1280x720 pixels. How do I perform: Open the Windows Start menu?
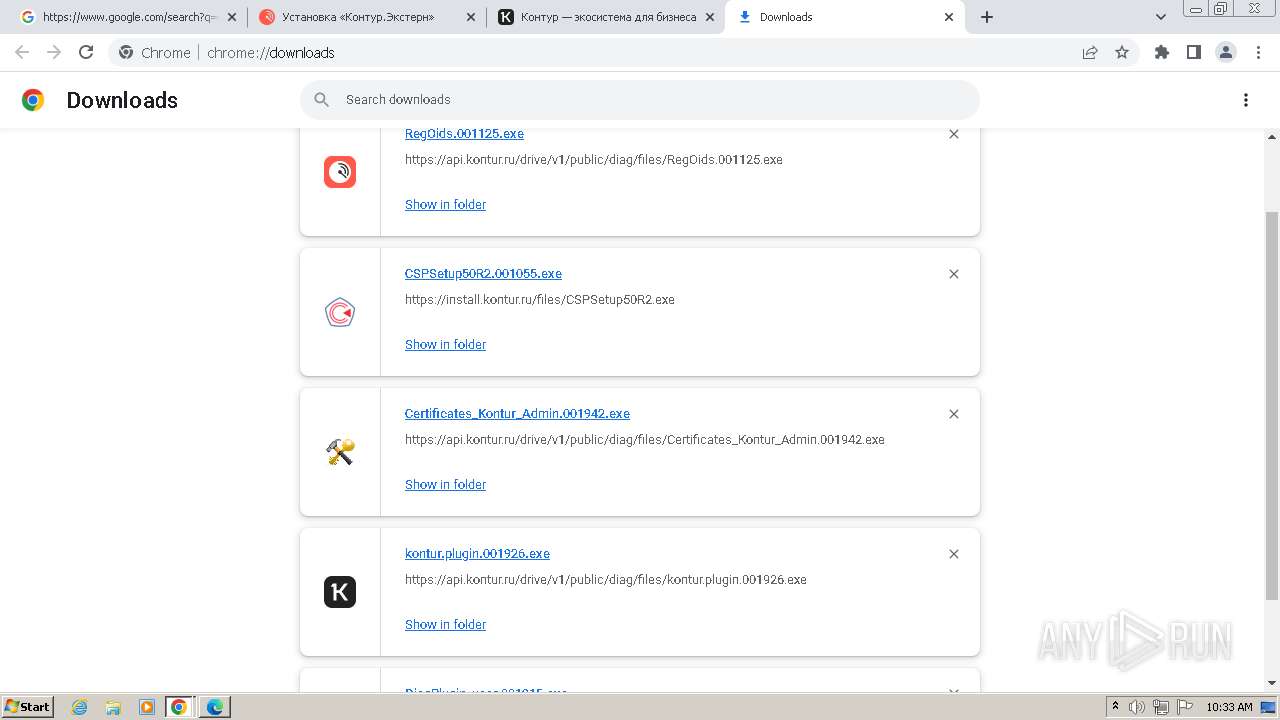click(27, 706)
